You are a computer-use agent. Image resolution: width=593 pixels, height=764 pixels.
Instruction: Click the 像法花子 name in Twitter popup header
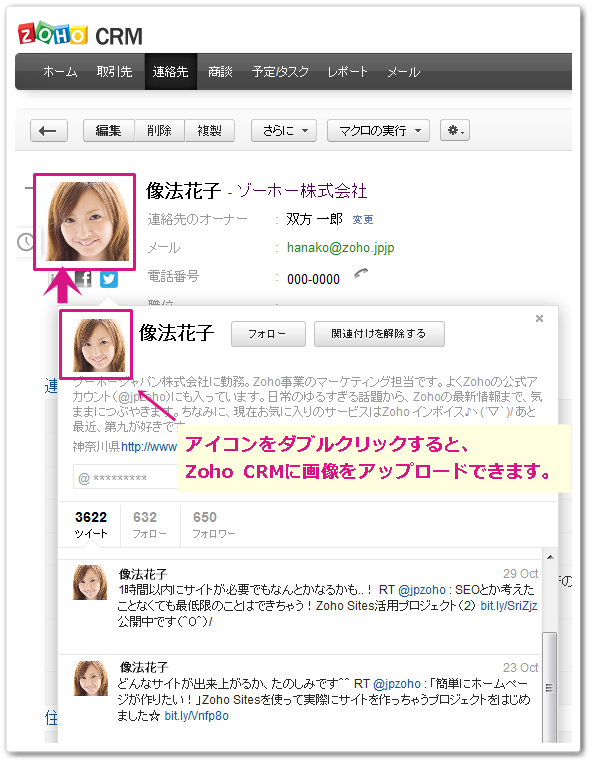click(x=176, y=333)
